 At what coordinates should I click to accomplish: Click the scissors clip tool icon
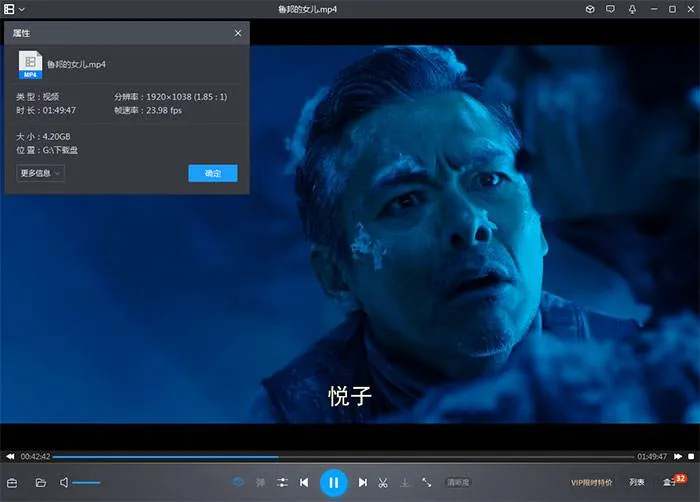click(383, 483)
